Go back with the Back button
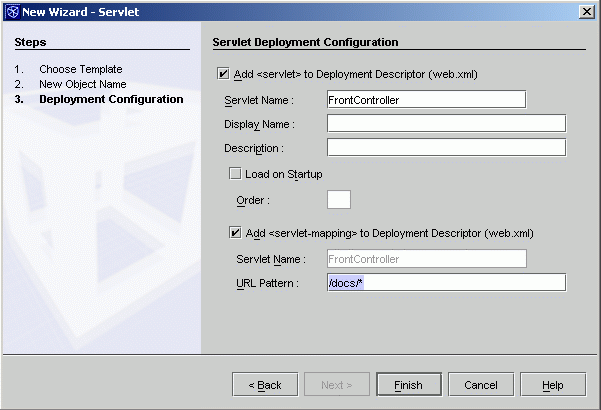Image resolution: width=601 pixels, height=410 pixels. tap(264, 385)
